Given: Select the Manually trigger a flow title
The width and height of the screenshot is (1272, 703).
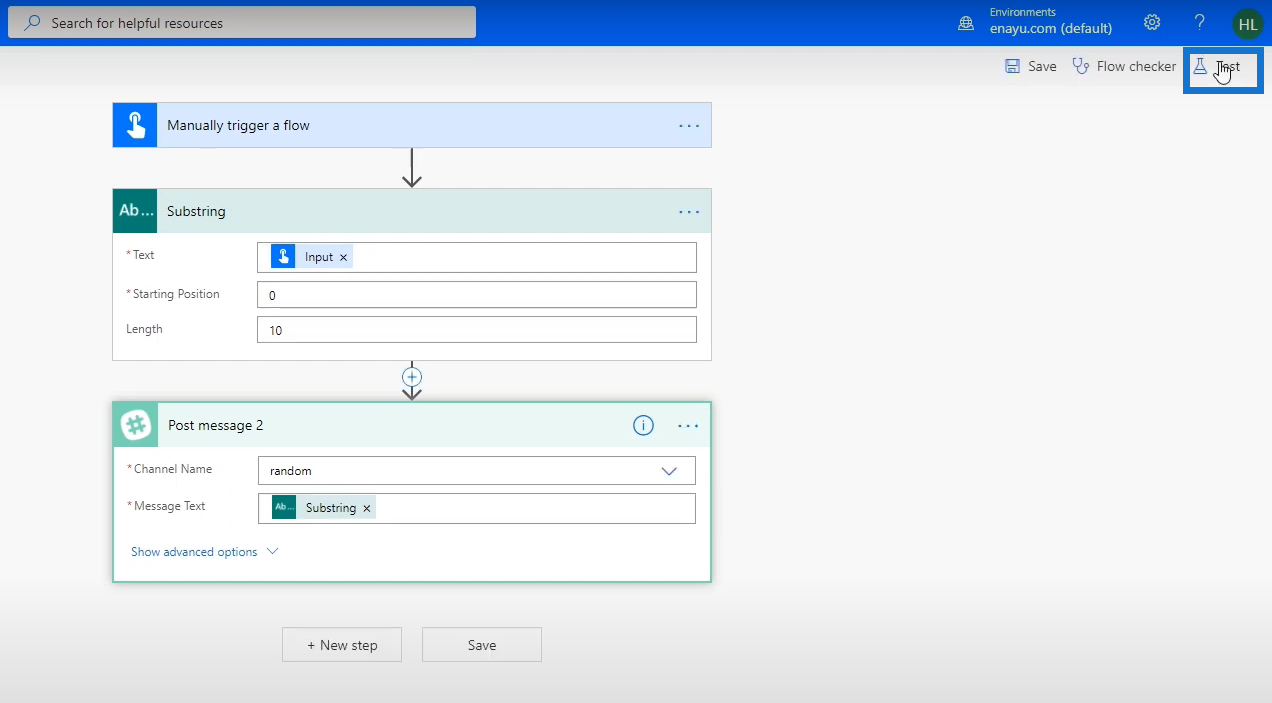Looking at the screenshot, I should pos(238,125).
